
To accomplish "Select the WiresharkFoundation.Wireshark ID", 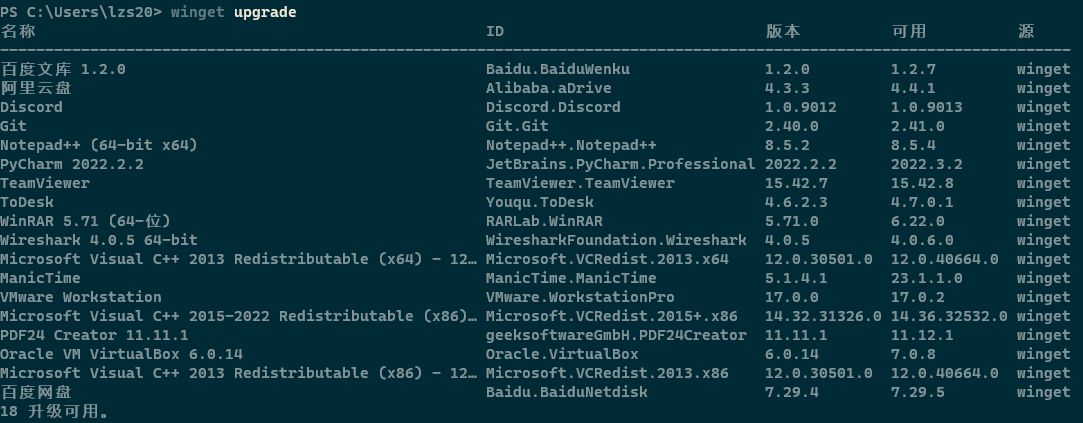I will (x=616, y=240).
